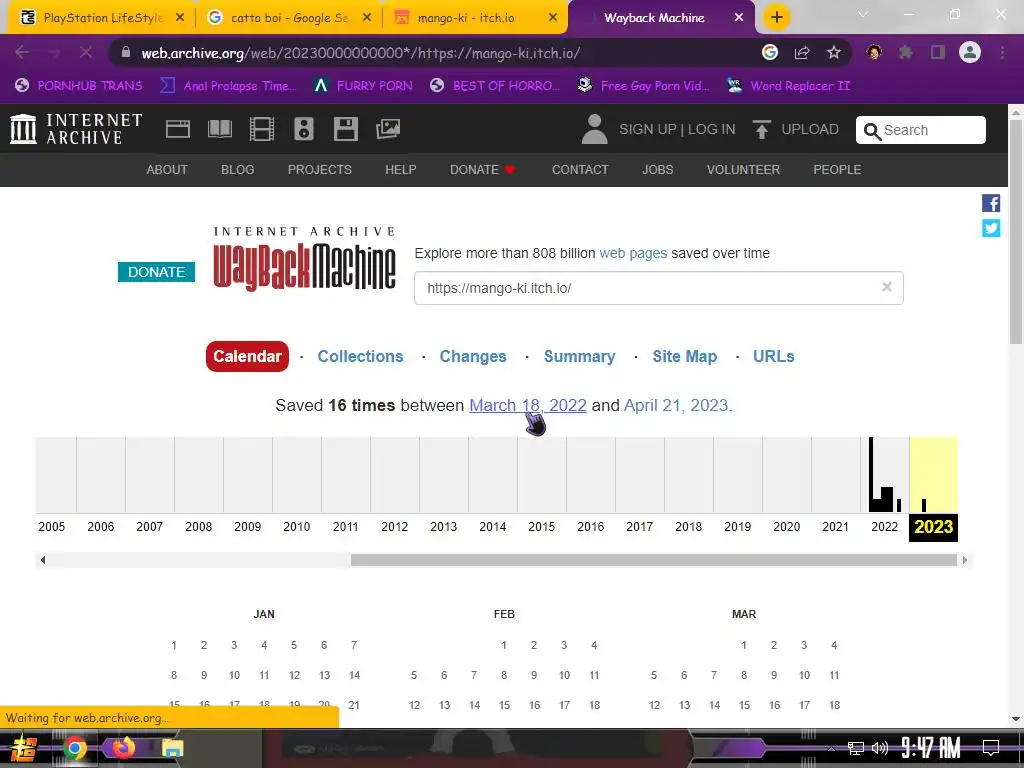The width and height of the screenshot is (1024, 768).
Task: Close the mango-ki itch.io tab
Action: click(552, 18)
